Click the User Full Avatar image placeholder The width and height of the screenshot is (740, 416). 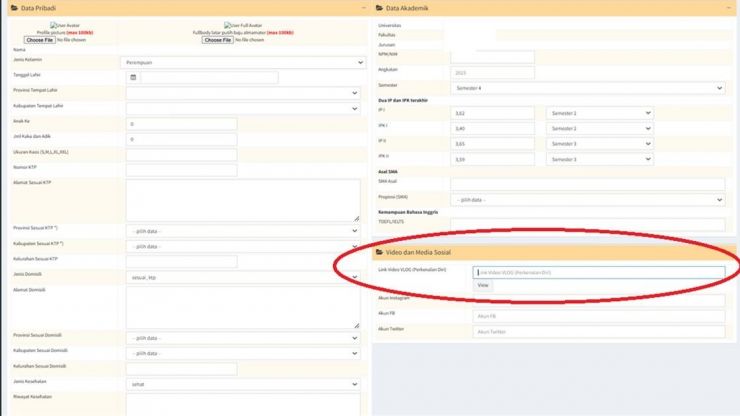pos(243,25)
